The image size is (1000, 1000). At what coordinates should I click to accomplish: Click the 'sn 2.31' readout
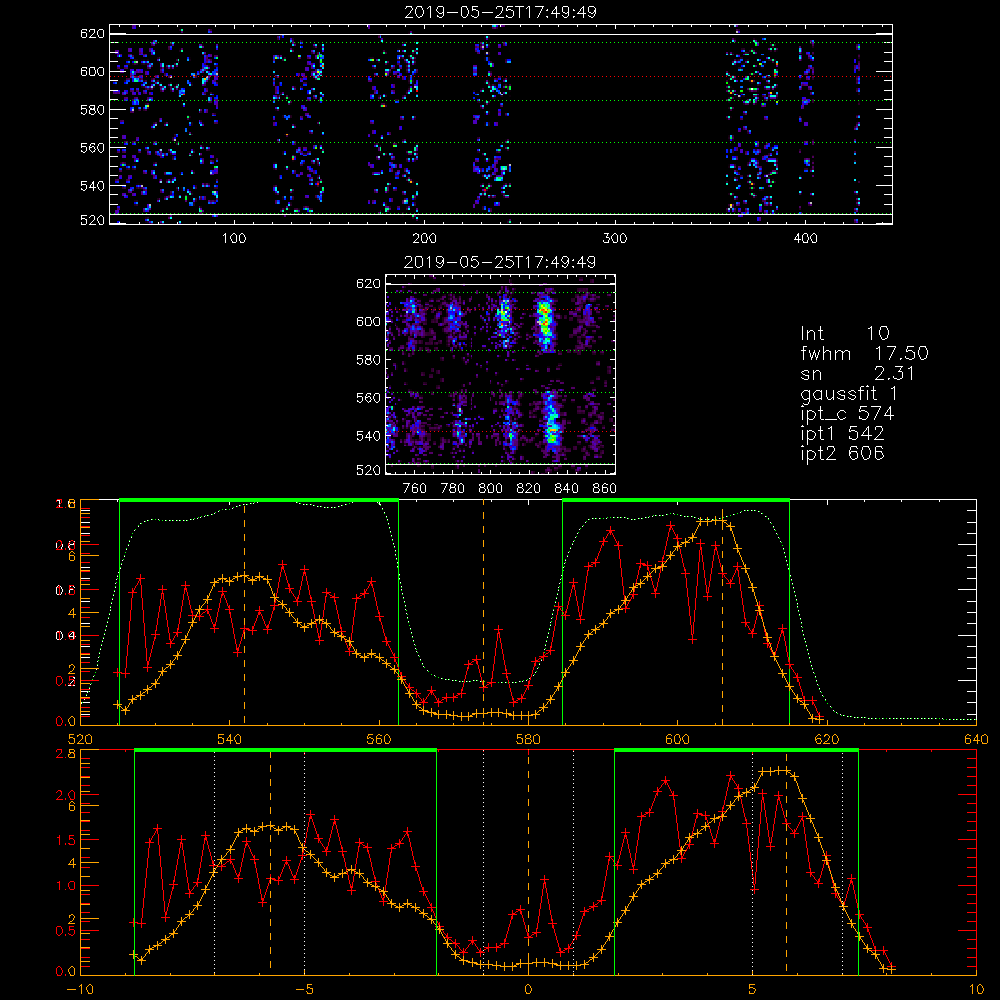[x=857, y=373]
